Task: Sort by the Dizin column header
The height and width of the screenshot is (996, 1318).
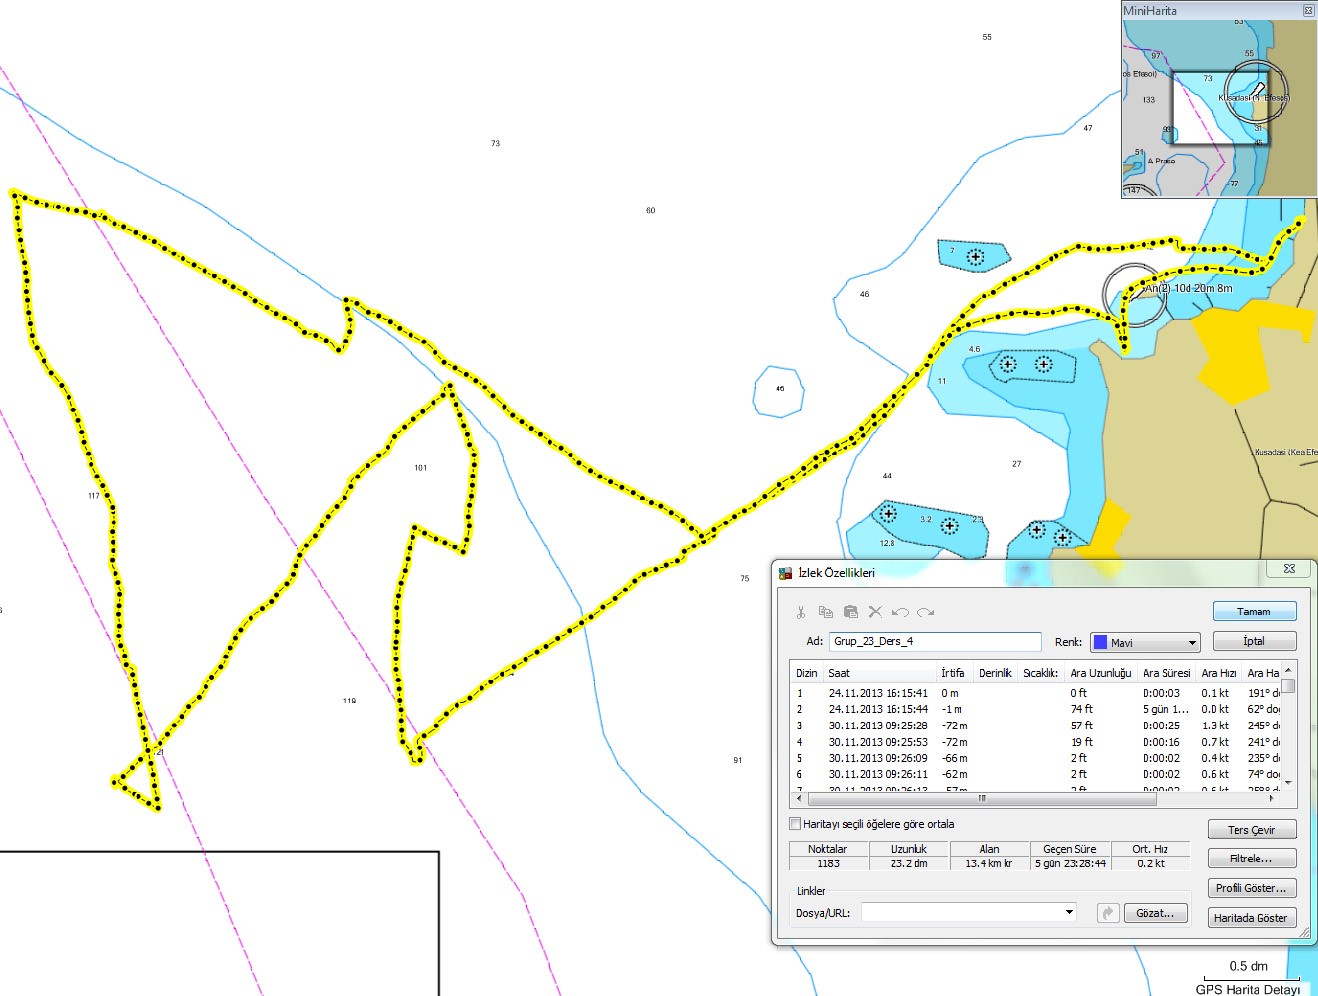Action: coord(807,673)
